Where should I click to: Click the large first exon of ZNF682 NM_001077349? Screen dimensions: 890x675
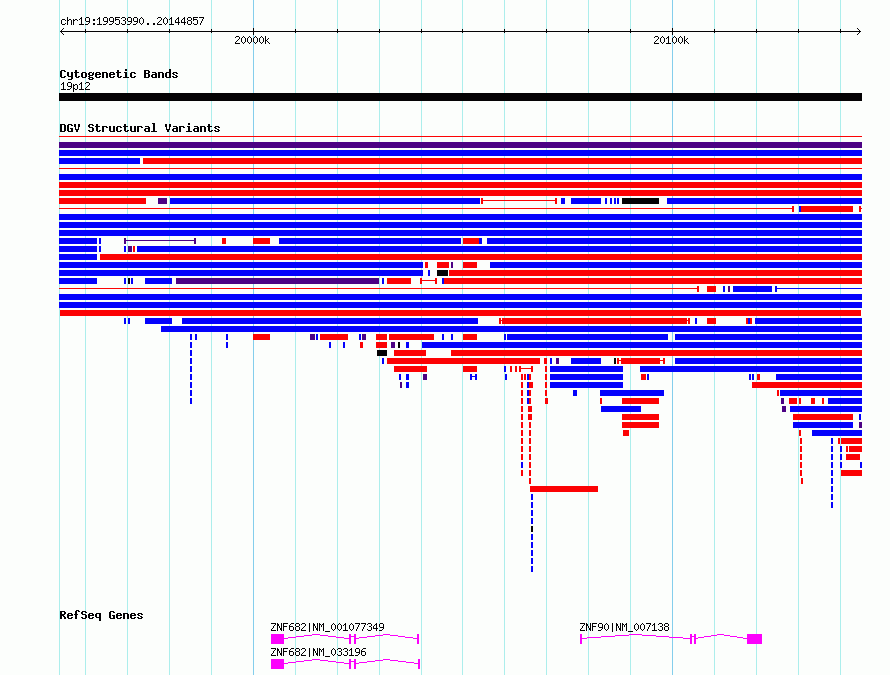[278, 639]
